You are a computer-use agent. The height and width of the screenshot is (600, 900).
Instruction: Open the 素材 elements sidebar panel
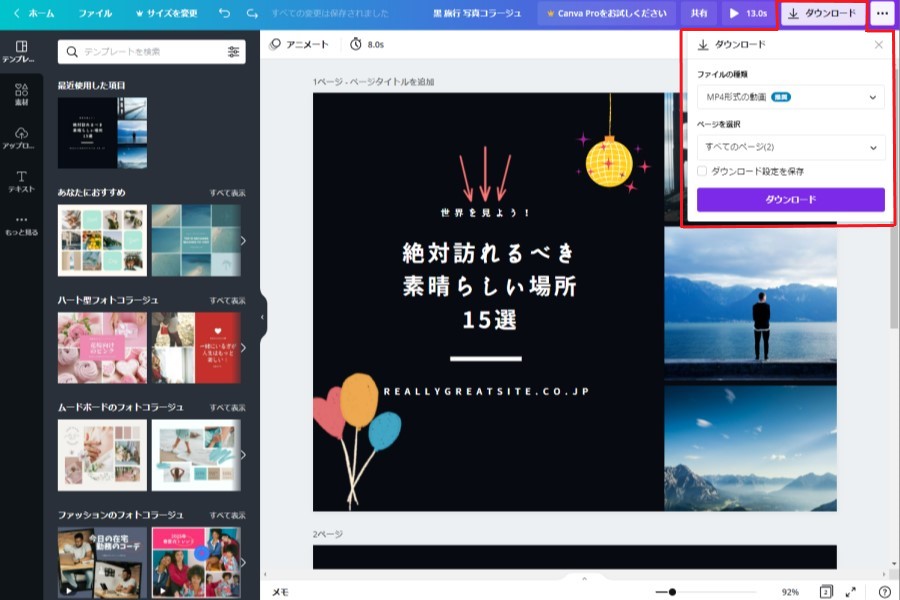[x=21, y=95]
